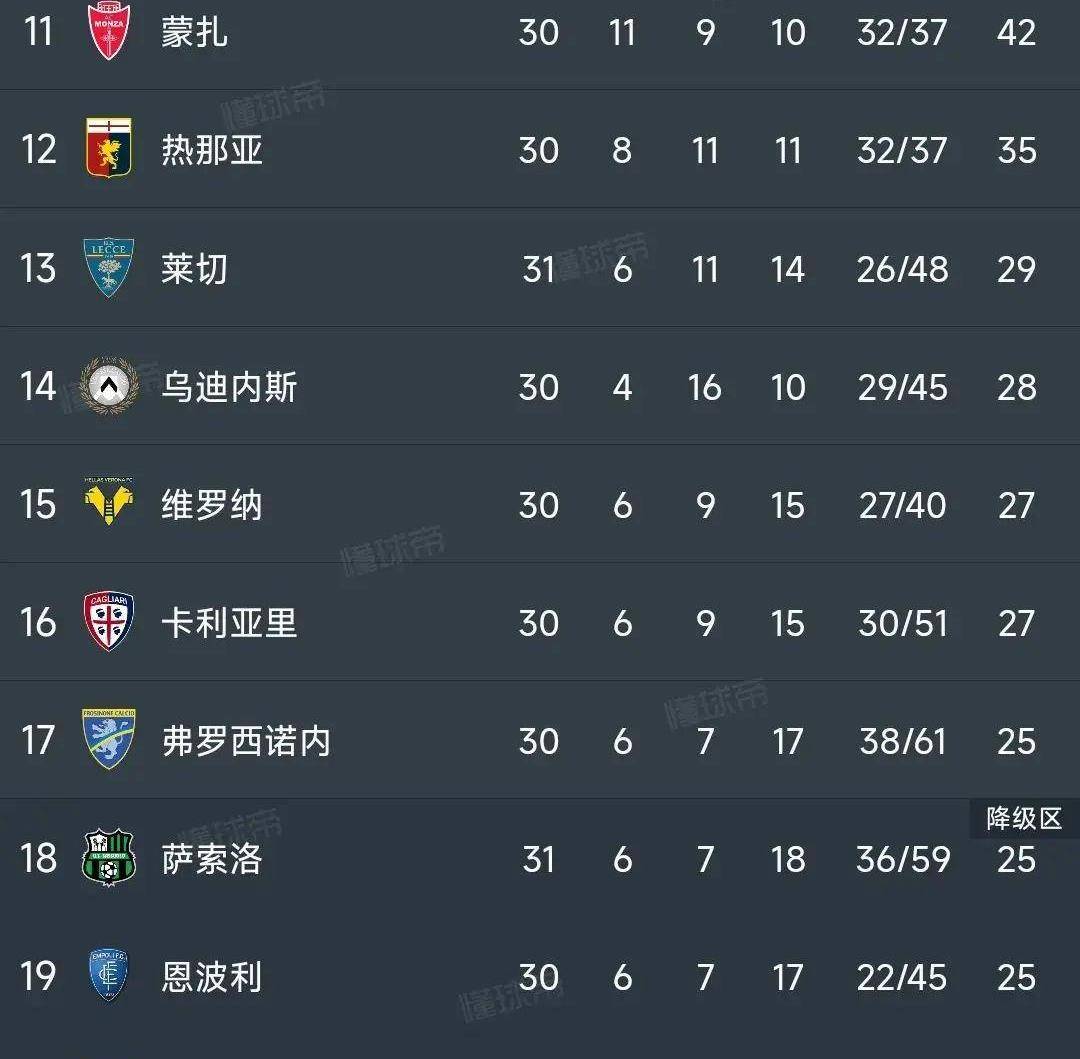Click the 降级区 relegation zone label
Viewport: 1080px width, 1059px height.
tap(1024, 819)
